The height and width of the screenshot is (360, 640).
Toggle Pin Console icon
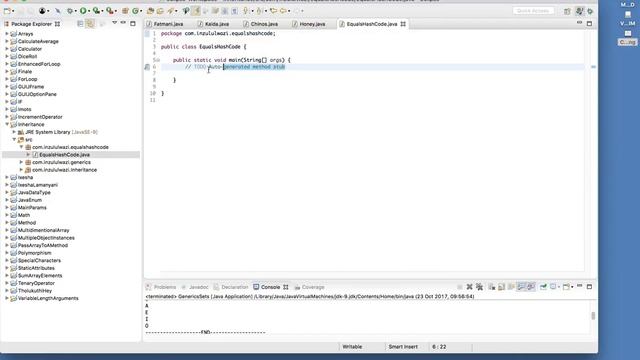click(543, 287)
